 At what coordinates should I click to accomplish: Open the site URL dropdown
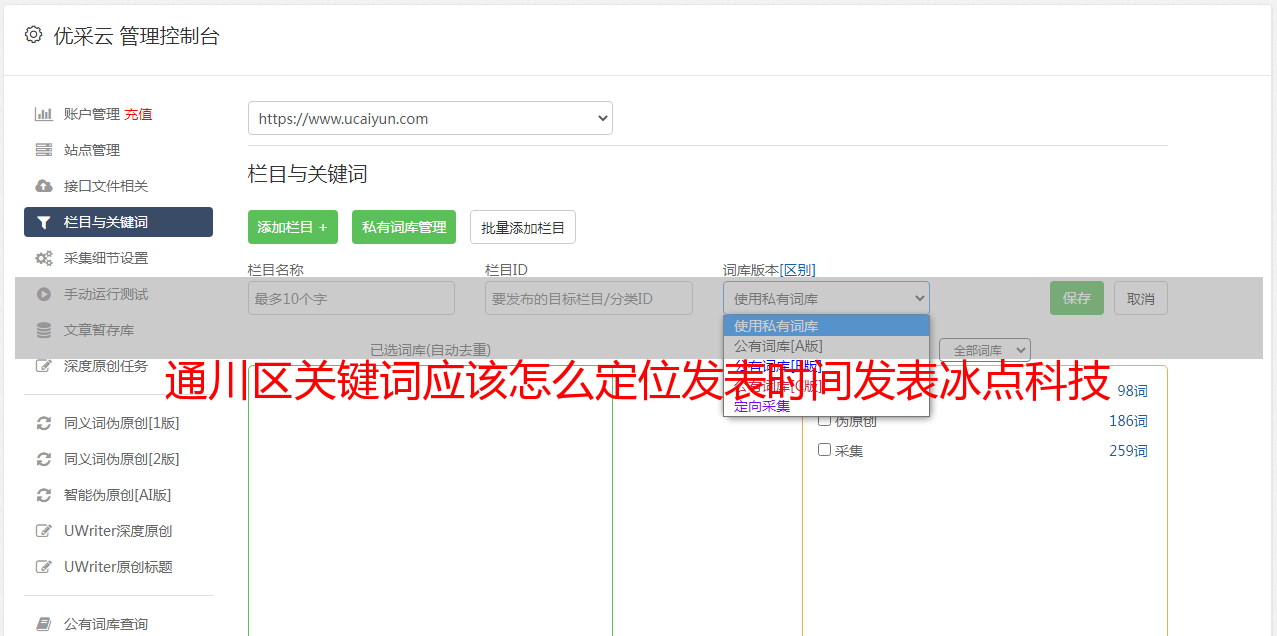coord(430,118)
